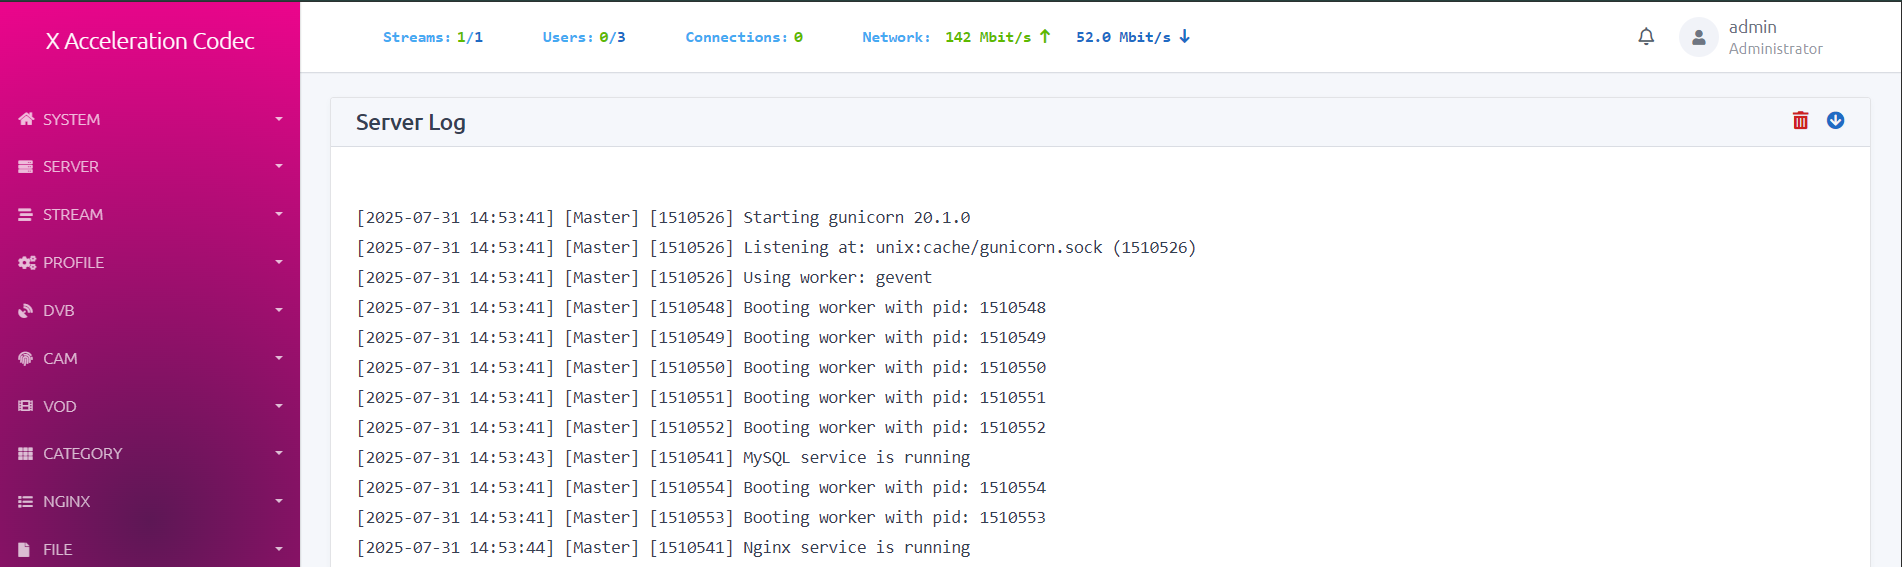
Task: Expand the VOD menu arrow
Action: coord(279,406)
